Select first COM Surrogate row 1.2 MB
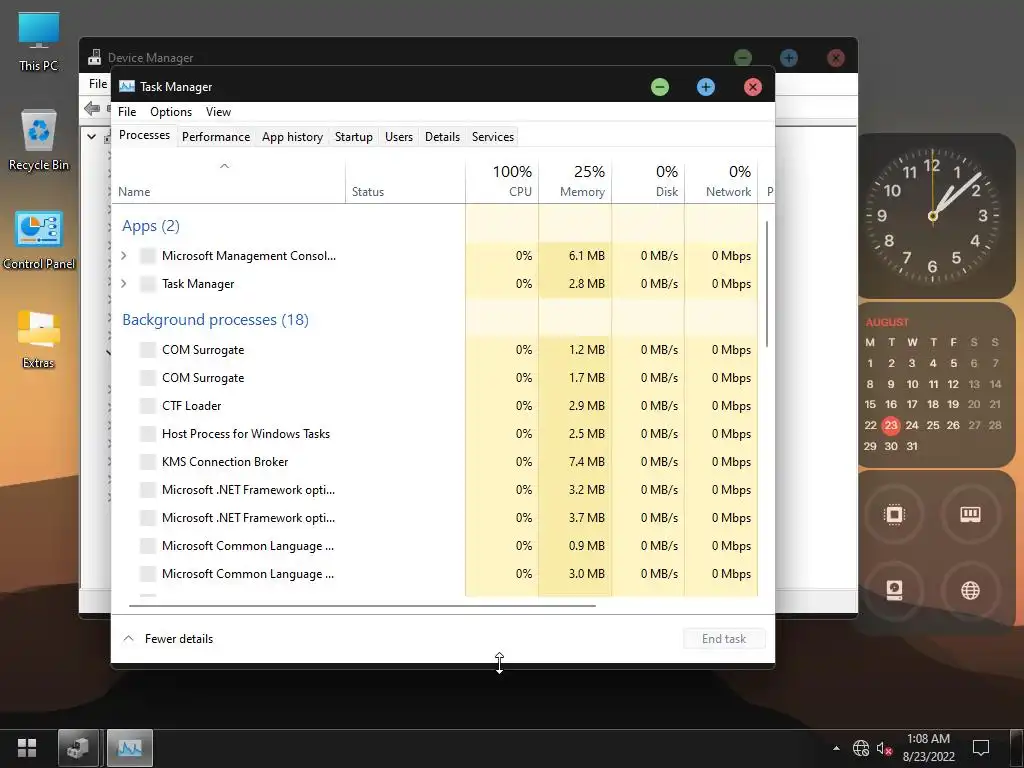The height and width of the screenshot is (768, 1024). [x=435, y=349]
